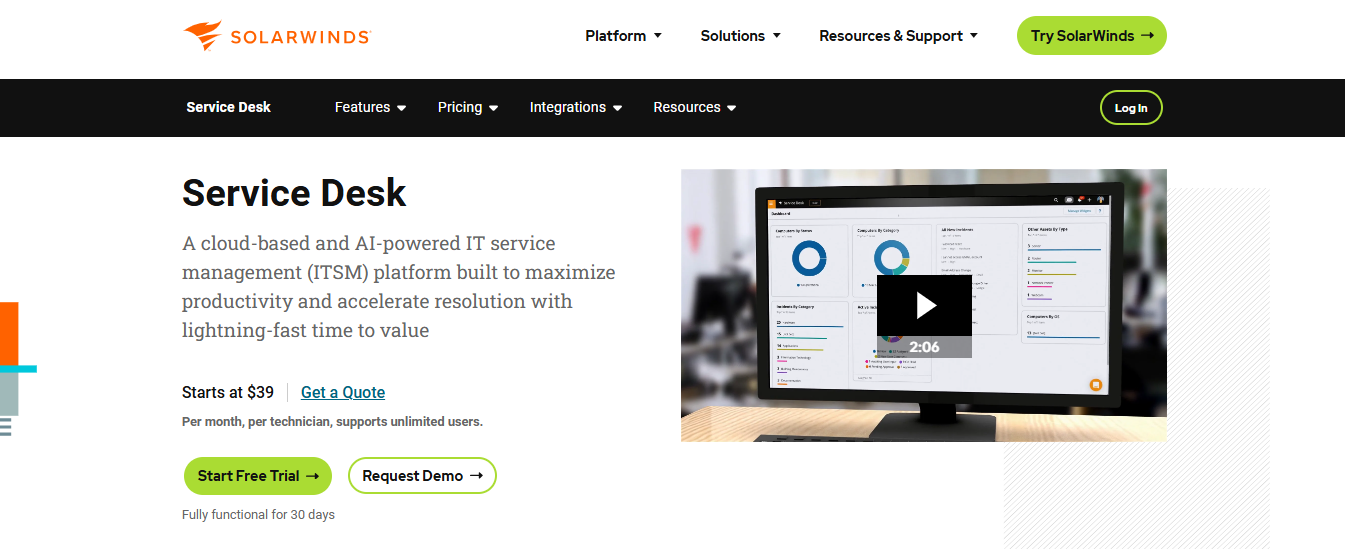The height and width of the screenshot is (549, 1345).
Task: Expand the Features submenu
Action: (370, 107)
